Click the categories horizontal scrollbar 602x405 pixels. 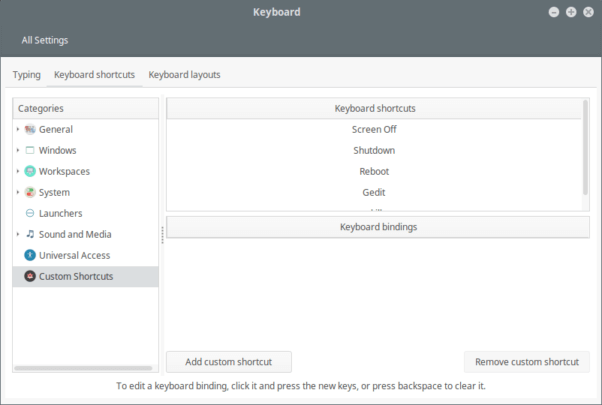pyautogui.click(x=83, y=368)
